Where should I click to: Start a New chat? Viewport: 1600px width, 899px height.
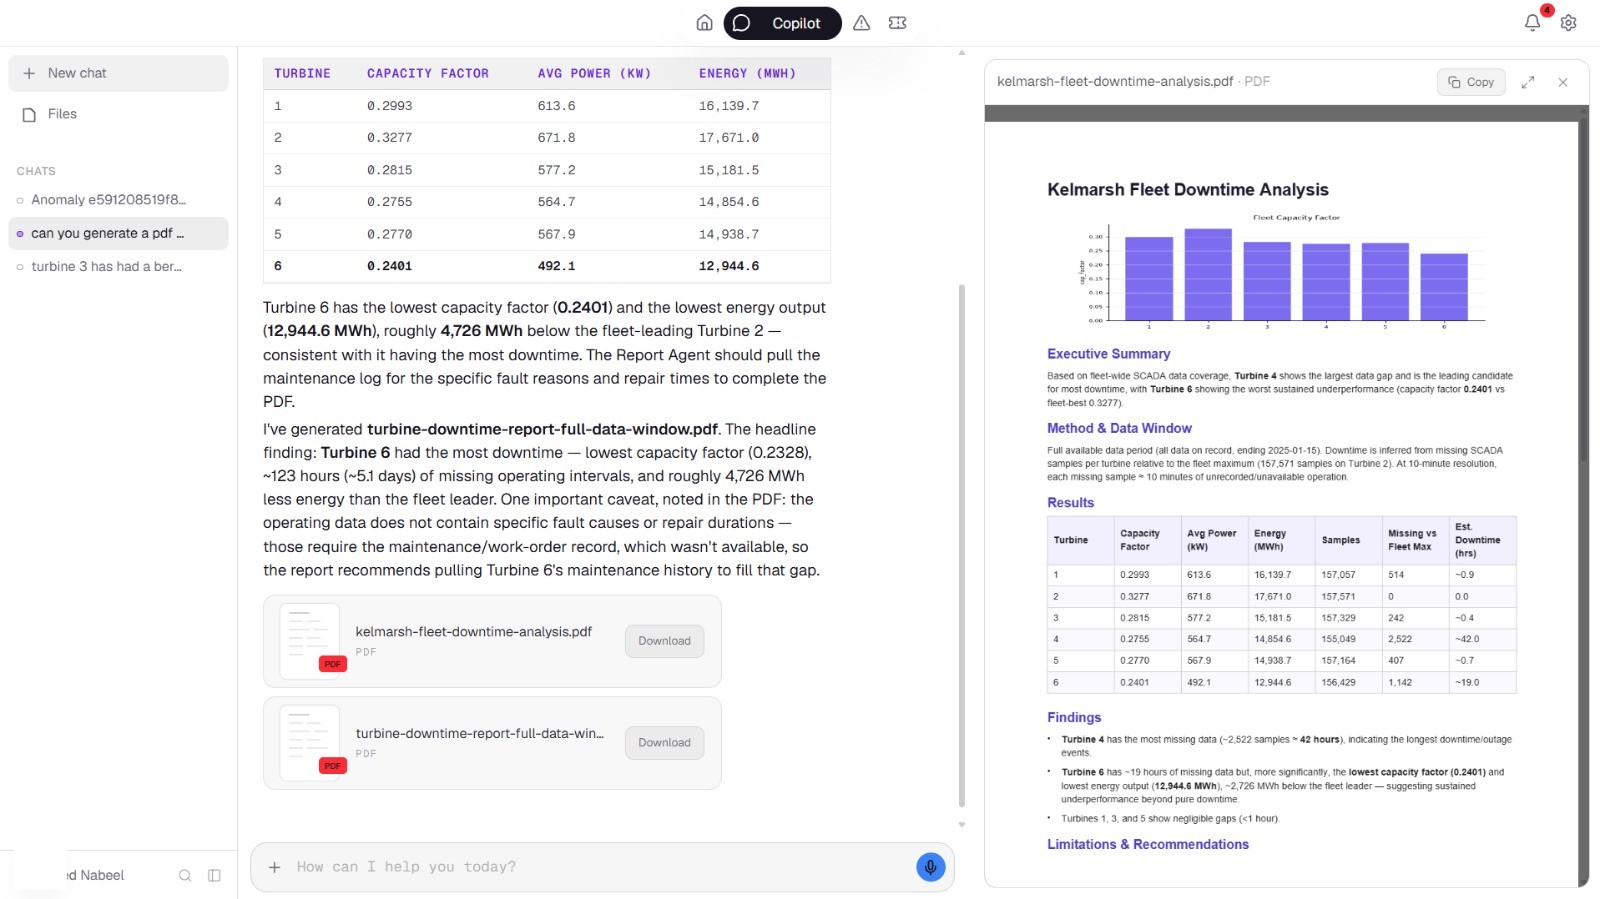coord(118,73)
